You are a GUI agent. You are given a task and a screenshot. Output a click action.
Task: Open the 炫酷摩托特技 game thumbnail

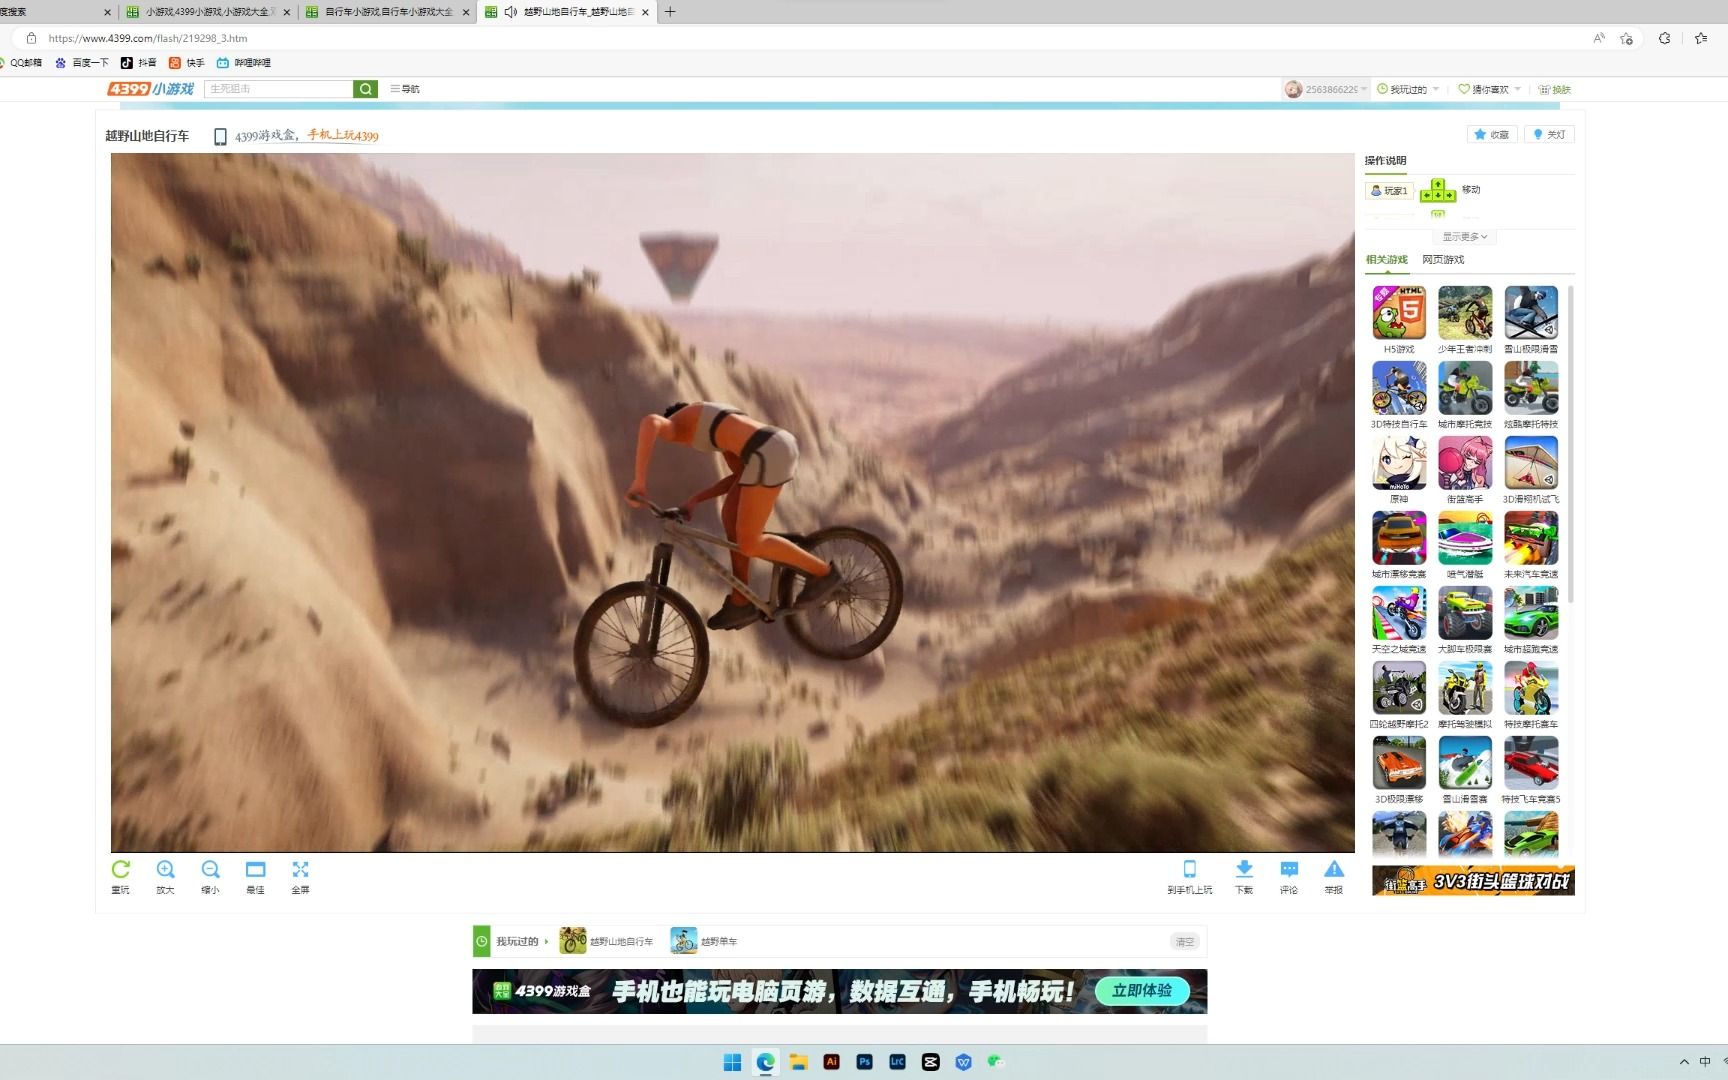pos(1531,387)
